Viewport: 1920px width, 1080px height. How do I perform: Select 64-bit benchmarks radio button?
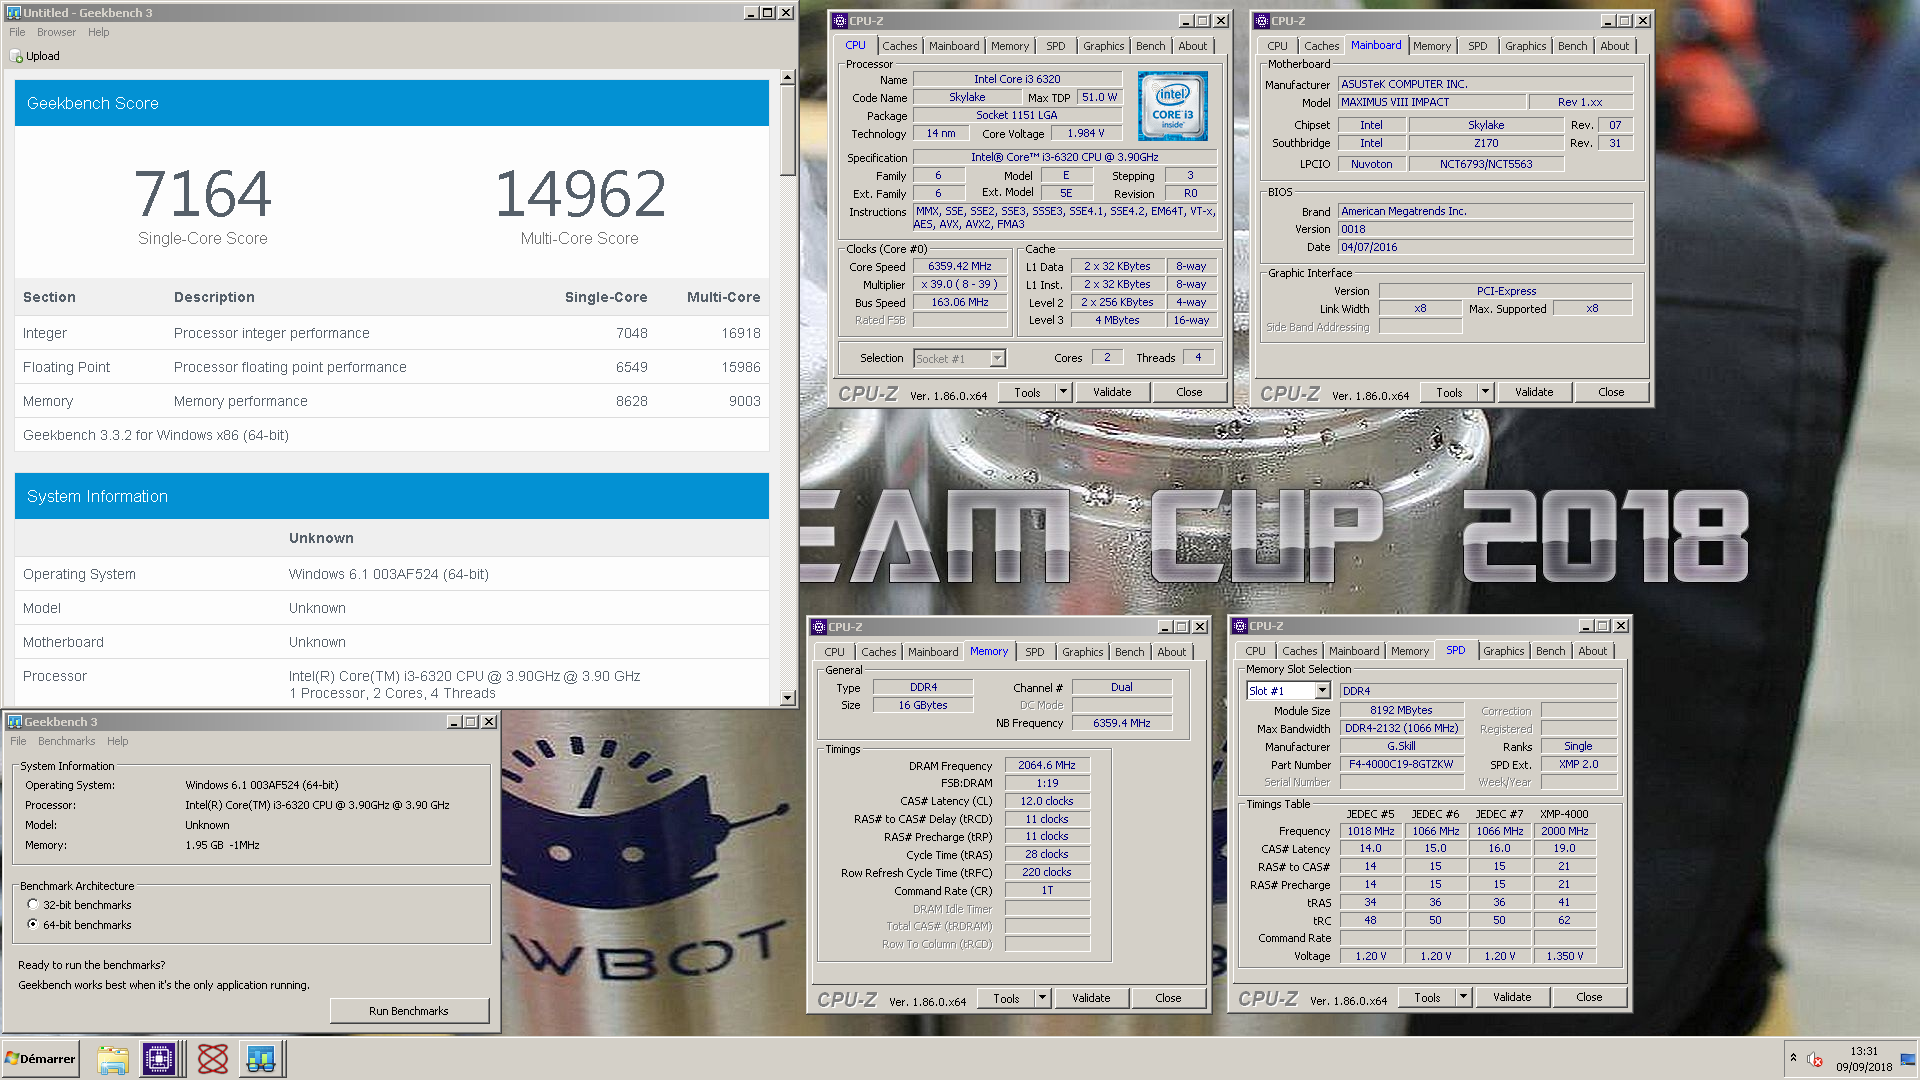(x=33, y=925)
